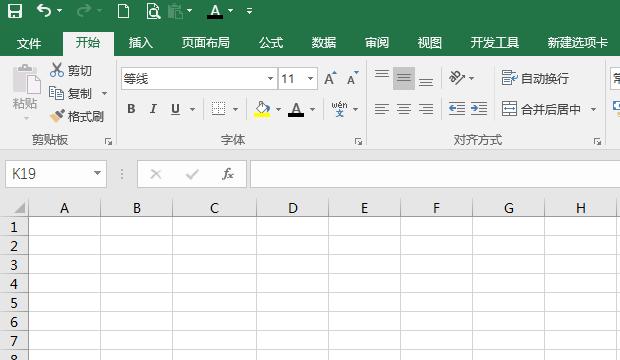Increase font size with the large A icon
Viewport: 620px width, 360px height.
click(x=330, y=78)
